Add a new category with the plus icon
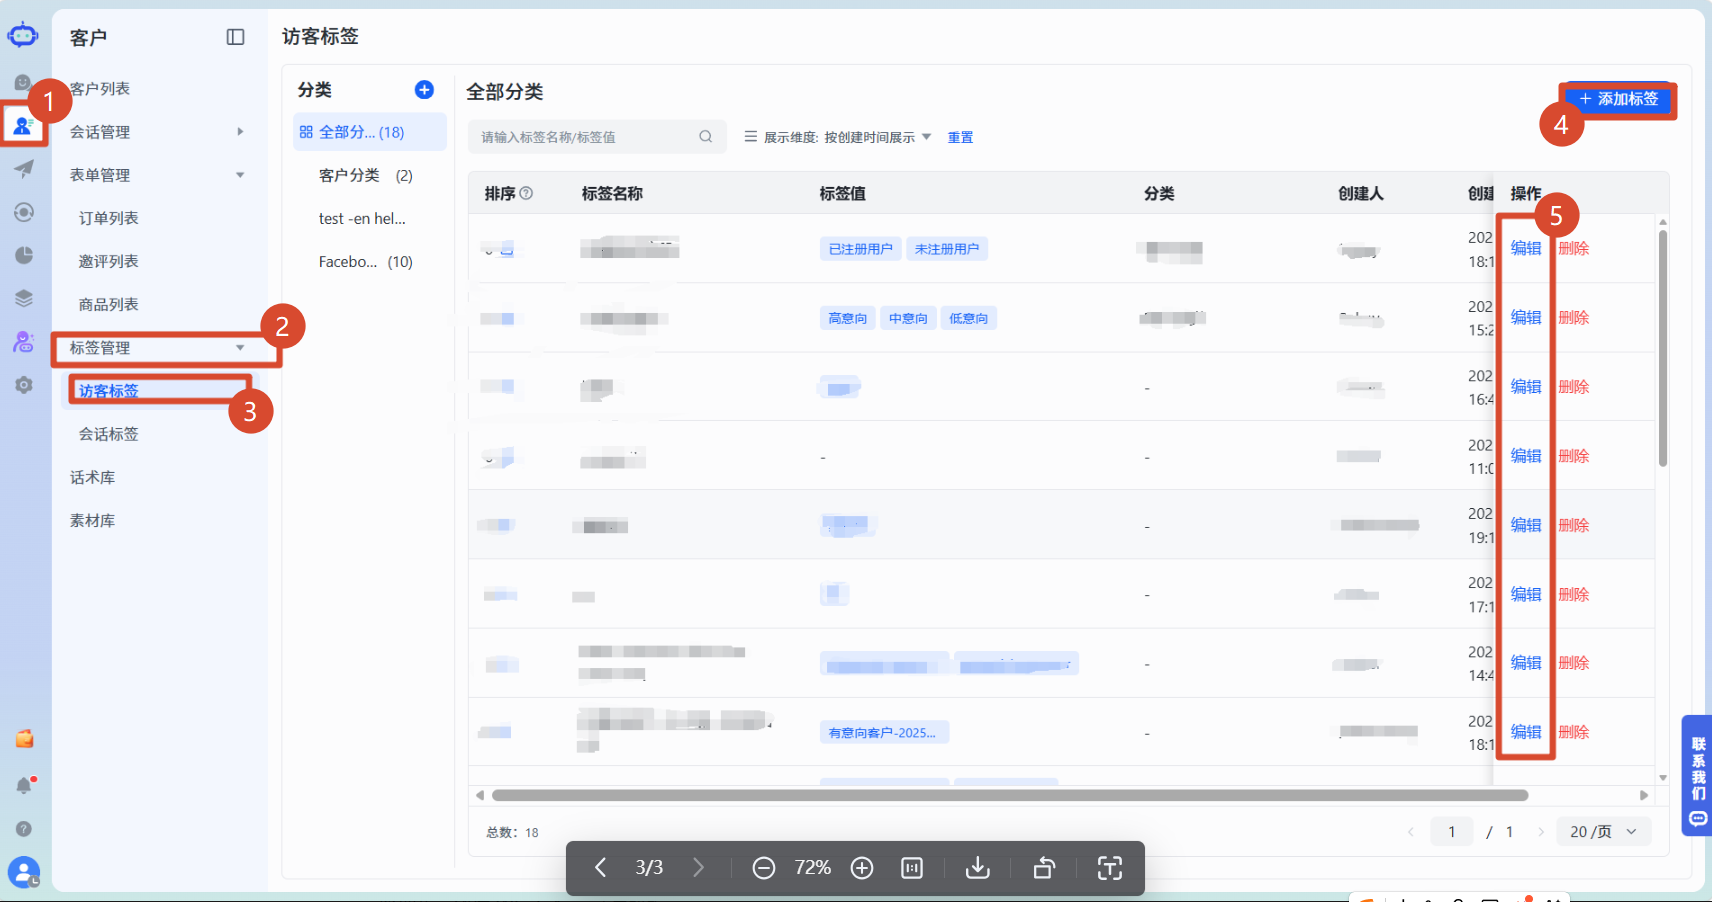The height and width of the screenshot is (902, 1712). (x=424, y=90)
